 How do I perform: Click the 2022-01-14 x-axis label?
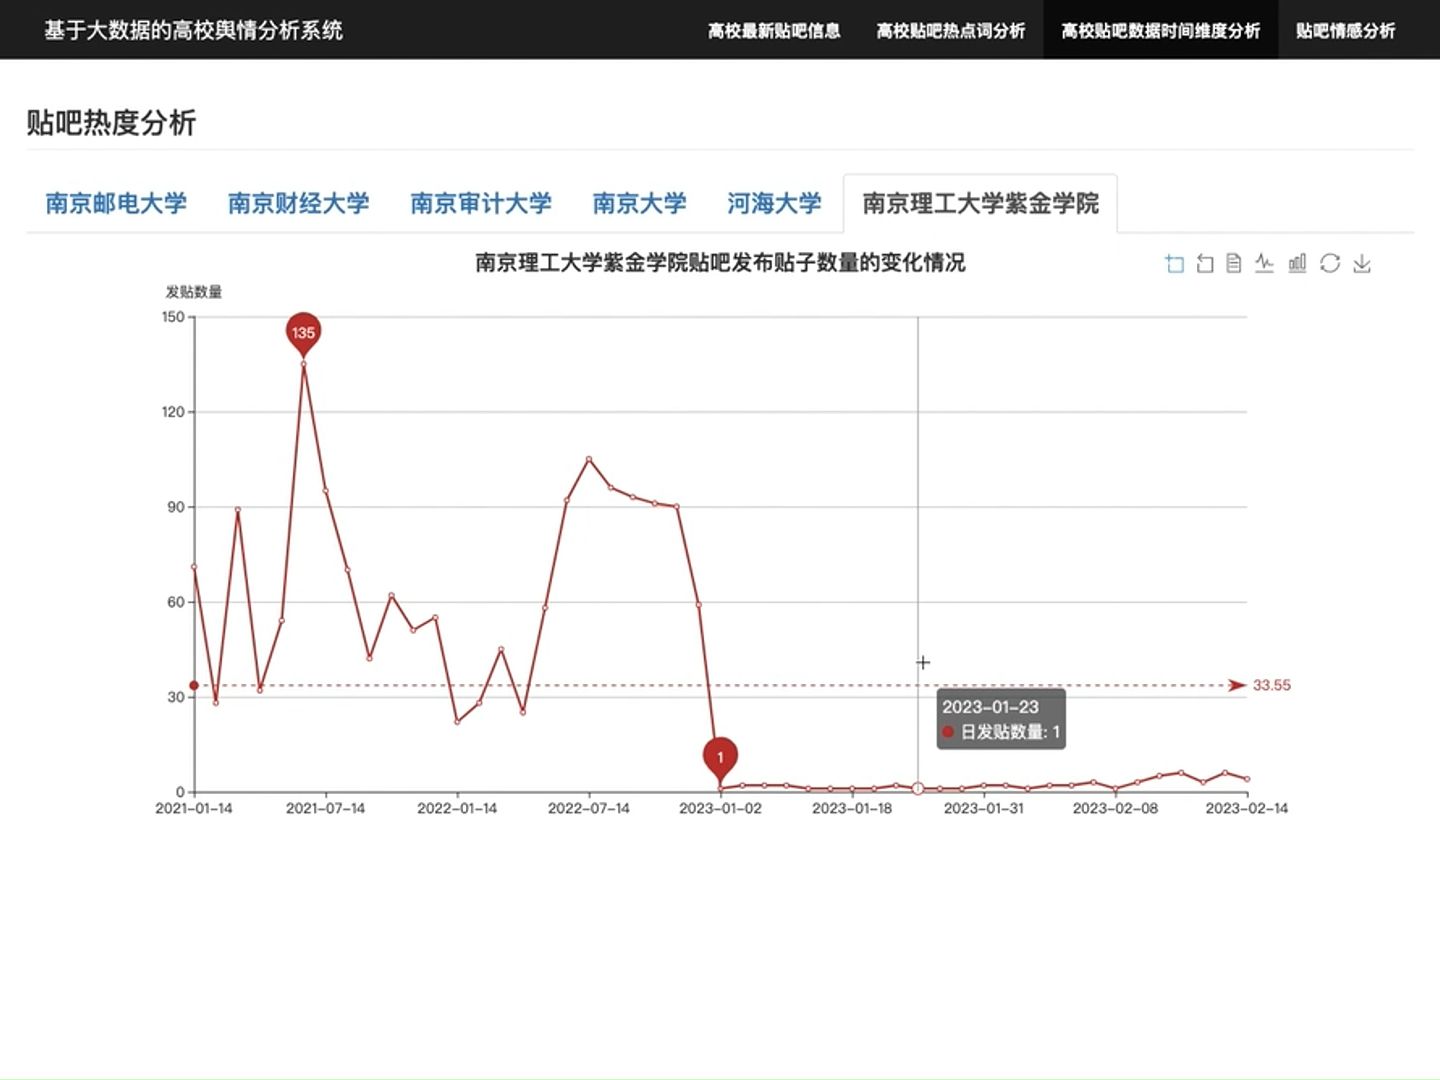(x=457, y=808)
